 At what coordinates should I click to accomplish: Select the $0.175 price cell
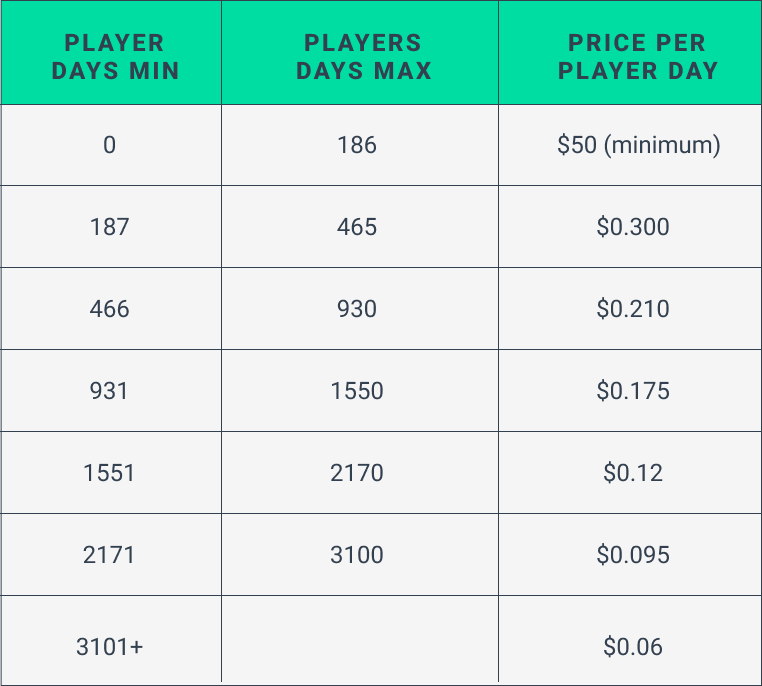(x=630, y=391)
